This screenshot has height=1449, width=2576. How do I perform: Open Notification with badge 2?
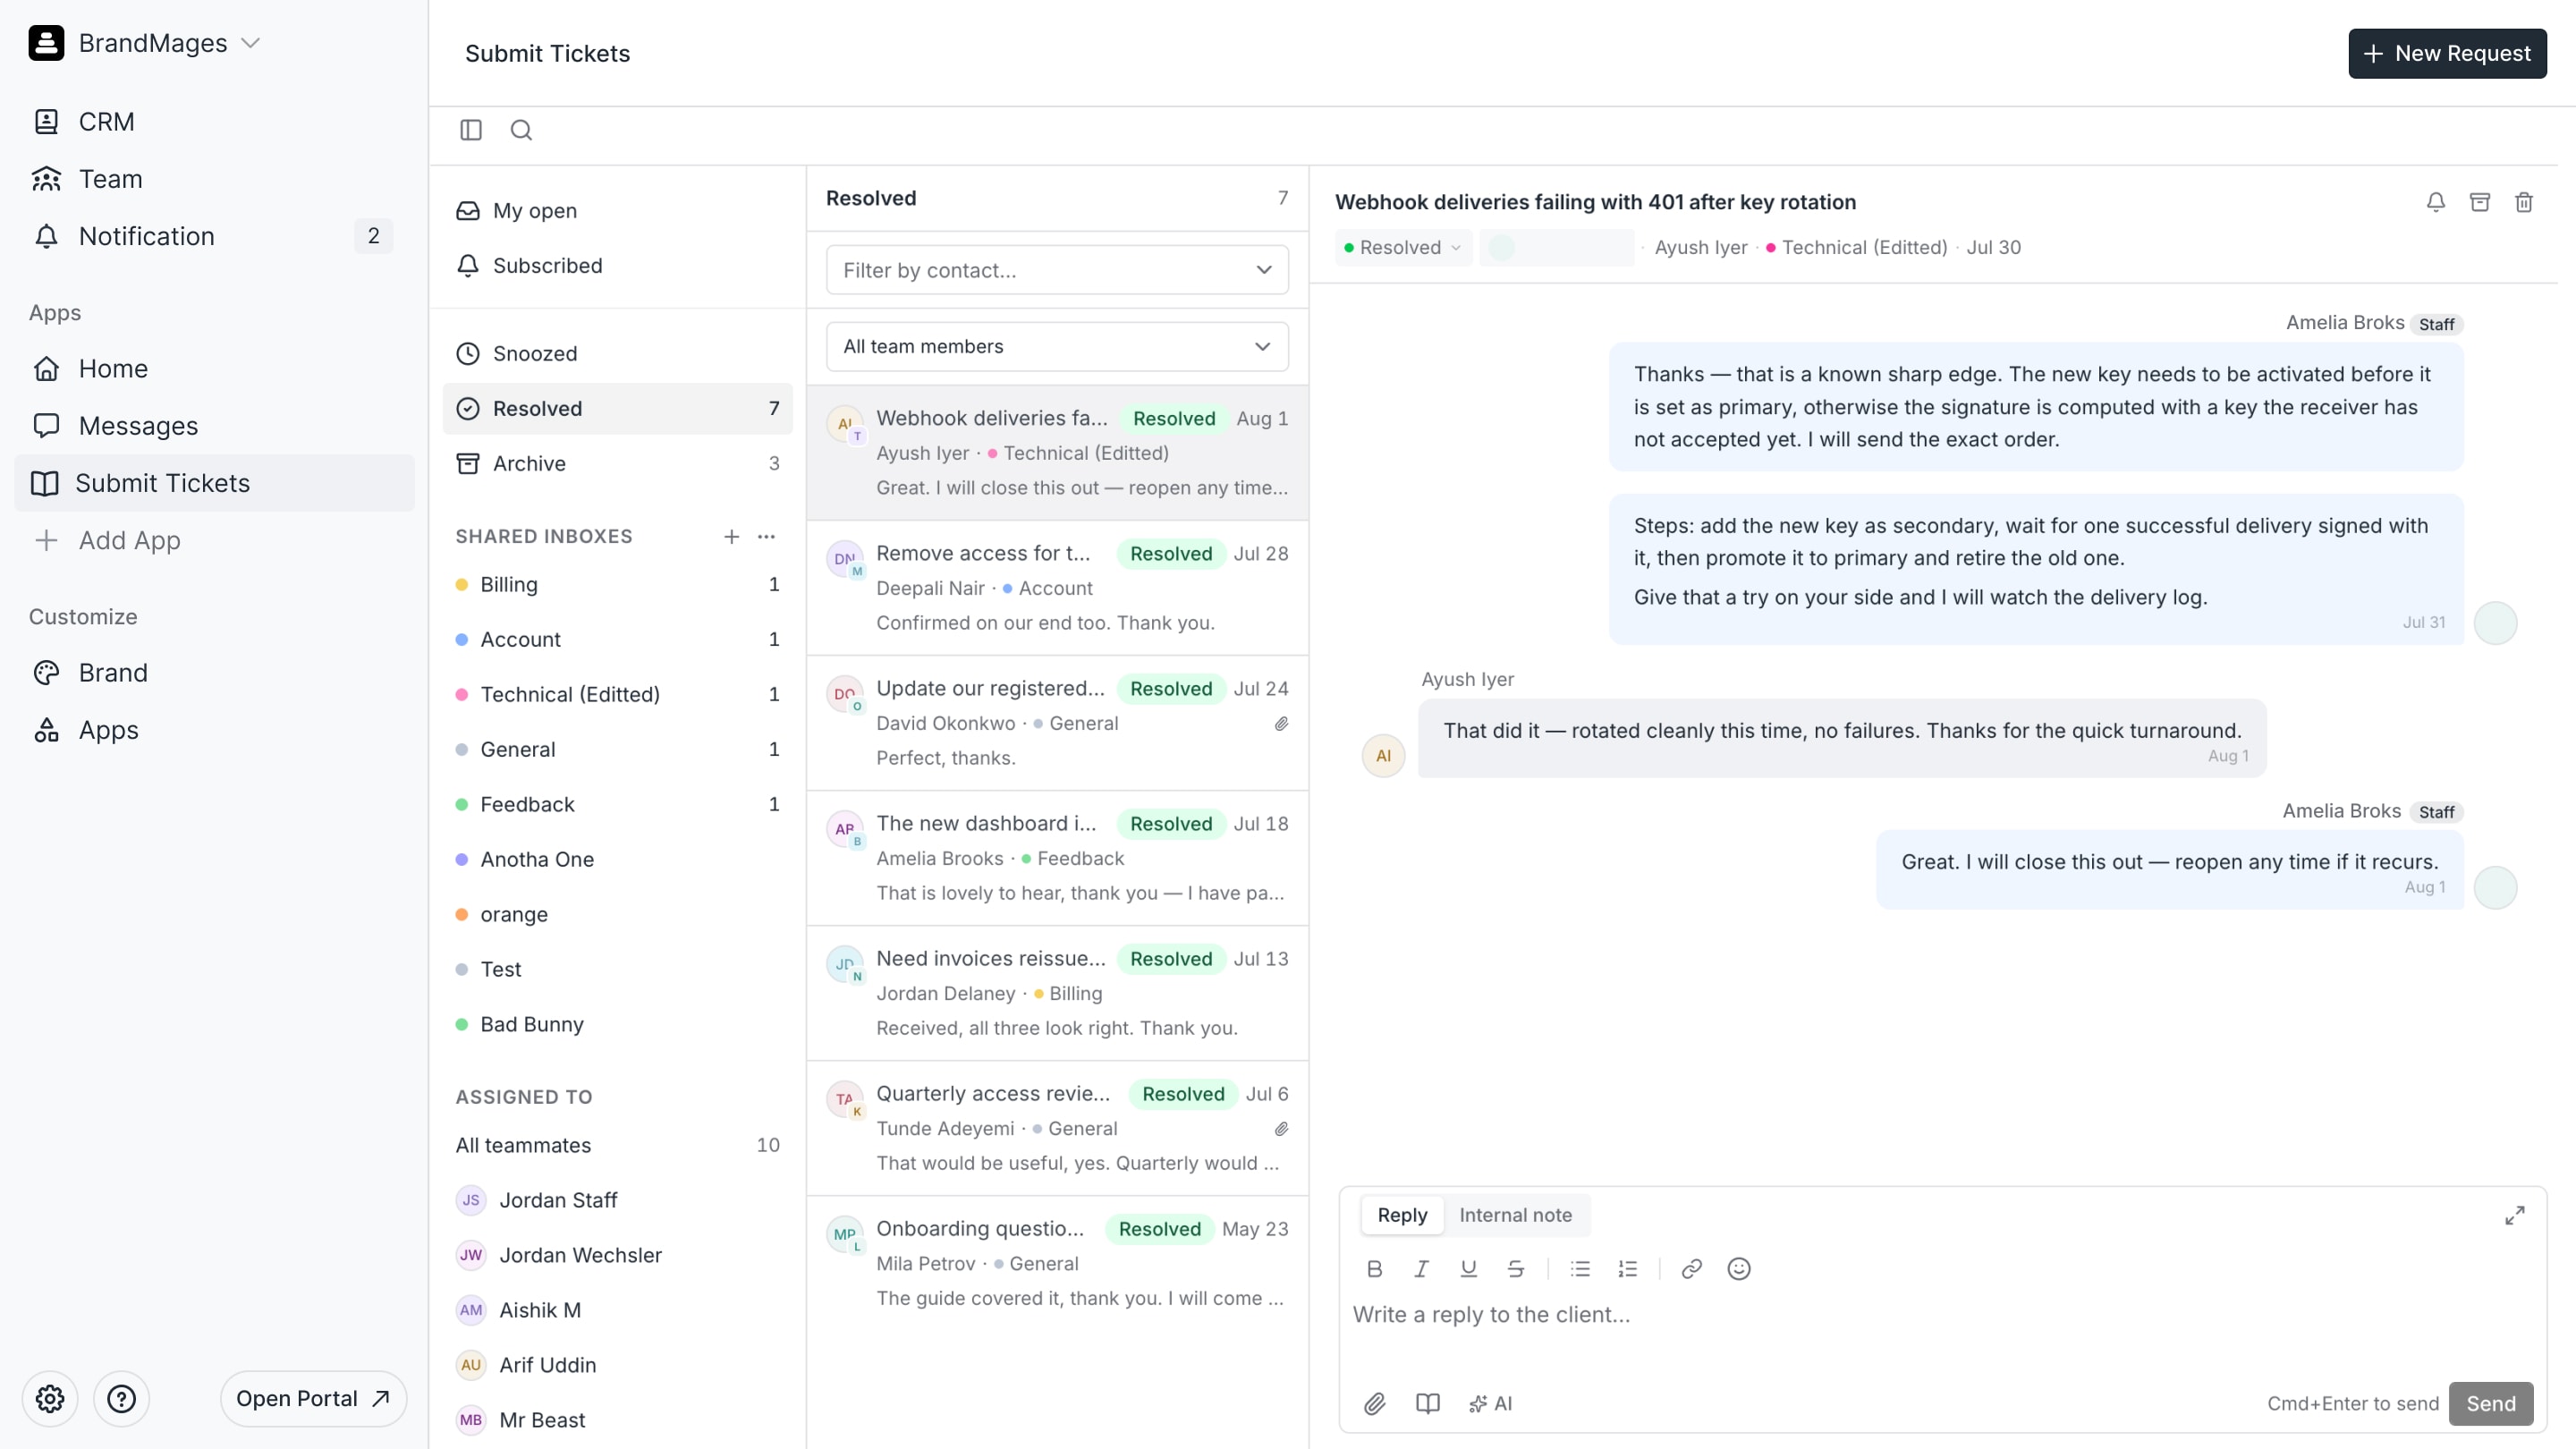(x=214, y=237)
